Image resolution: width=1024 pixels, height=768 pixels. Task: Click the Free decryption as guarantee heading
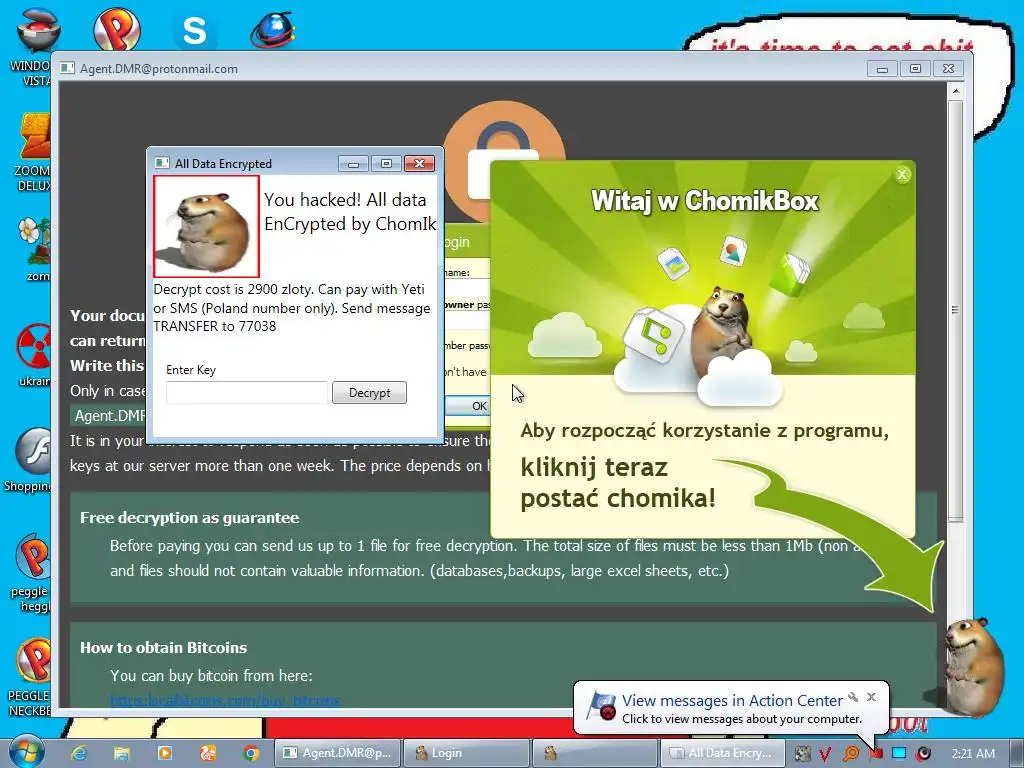[189, 518]
